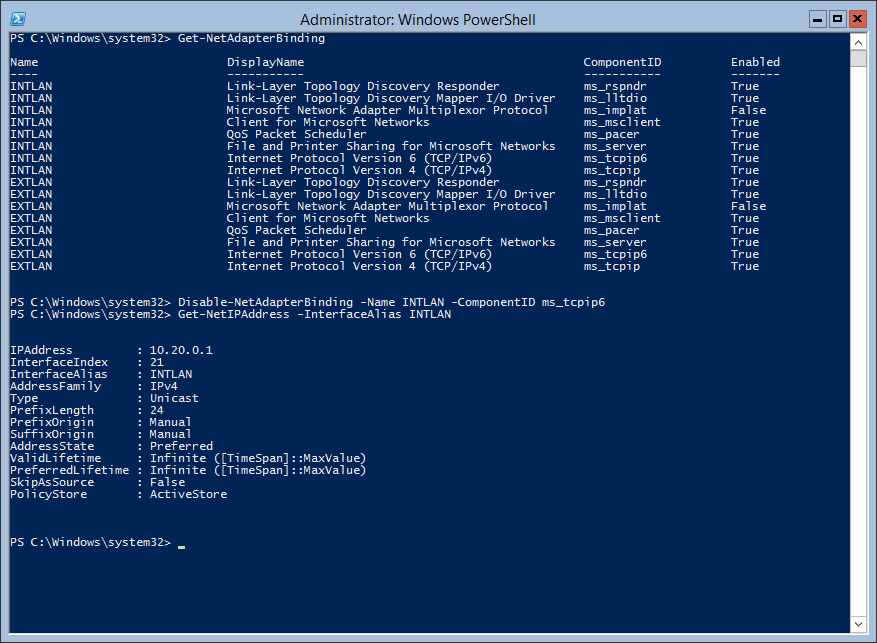Screen dimensions: 877x643
Task: Click the scrollbar down arrow
Action: (858, 624)
